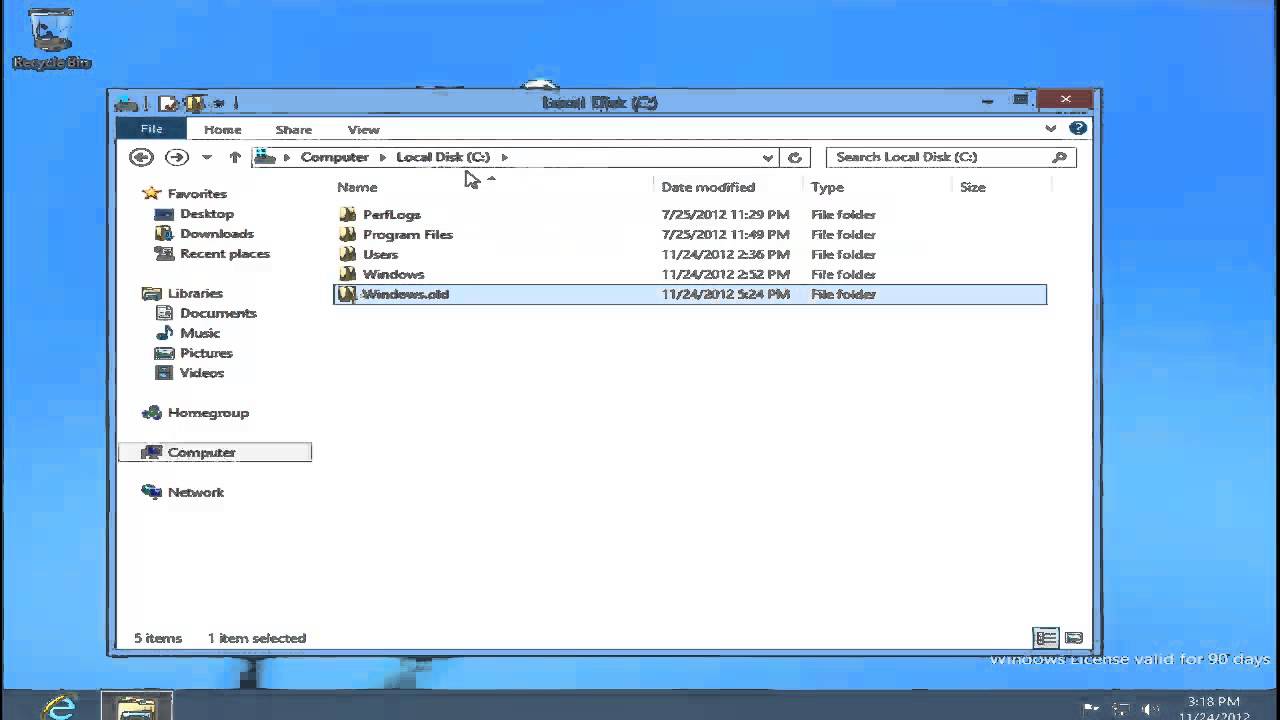Open the Pictures library

pos(206,353)
